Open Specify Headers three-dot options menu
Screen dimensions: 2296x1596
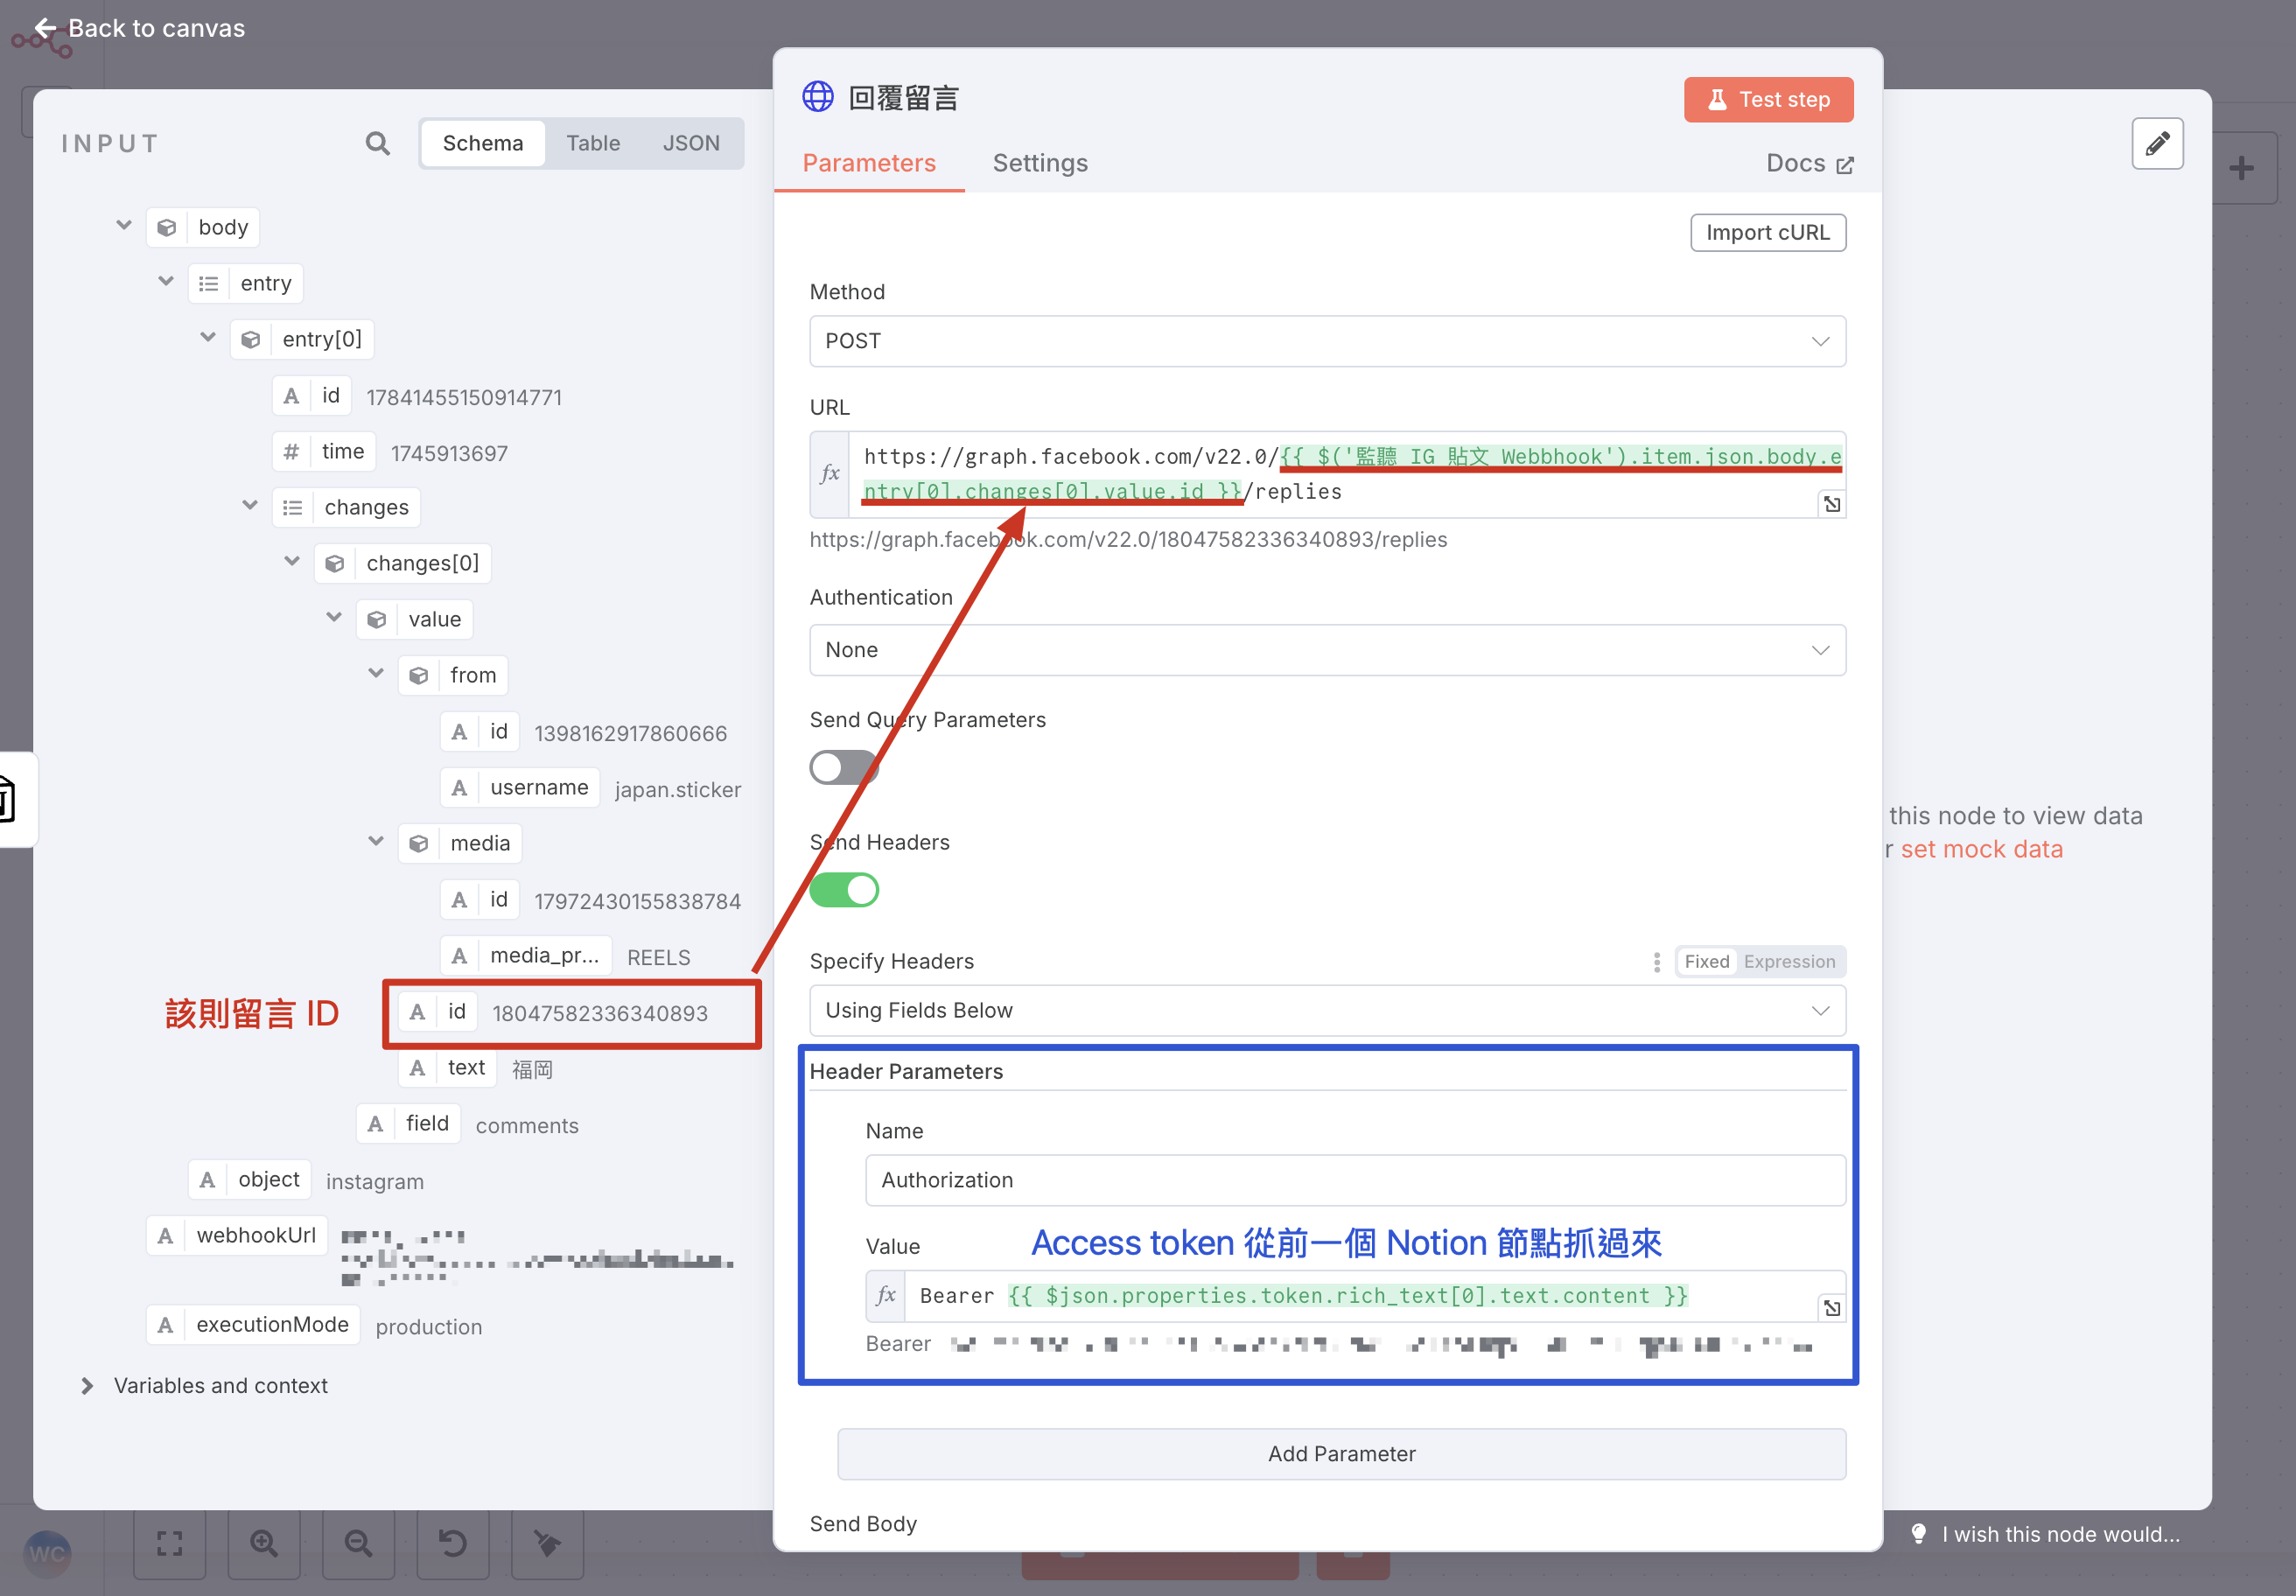pos(1657,962)
